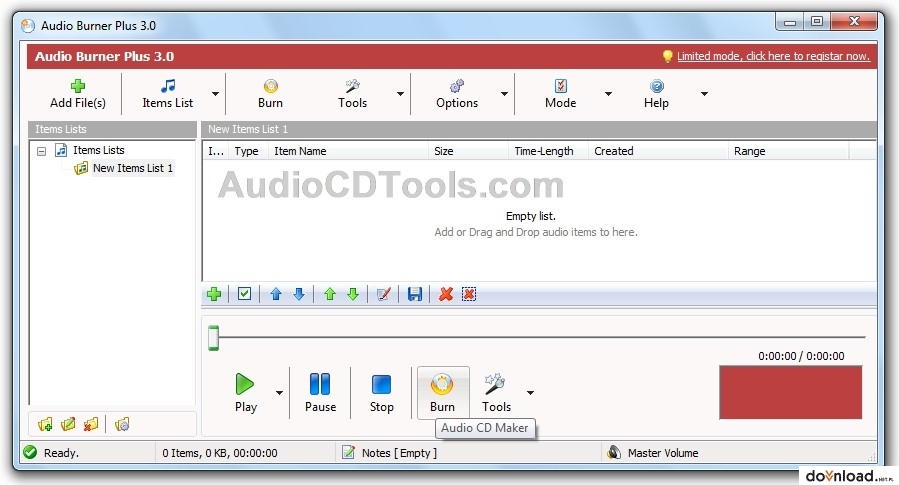Viewport: 899px width, 485px height.
Task: Open Tools in the main toolbar
Action: (x=352, y=94)
